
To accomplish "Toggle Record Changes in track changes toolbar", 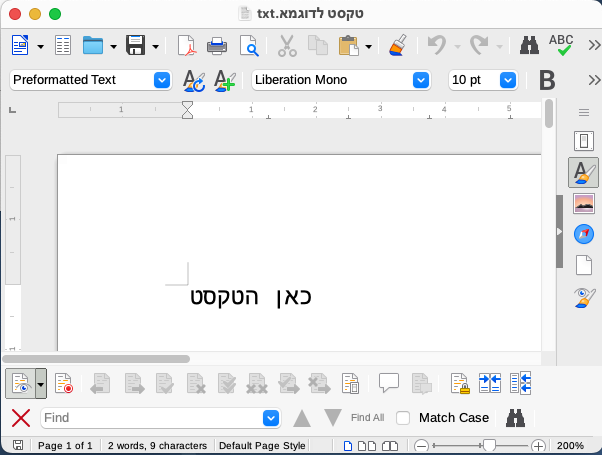I will (x=64, y=383).
